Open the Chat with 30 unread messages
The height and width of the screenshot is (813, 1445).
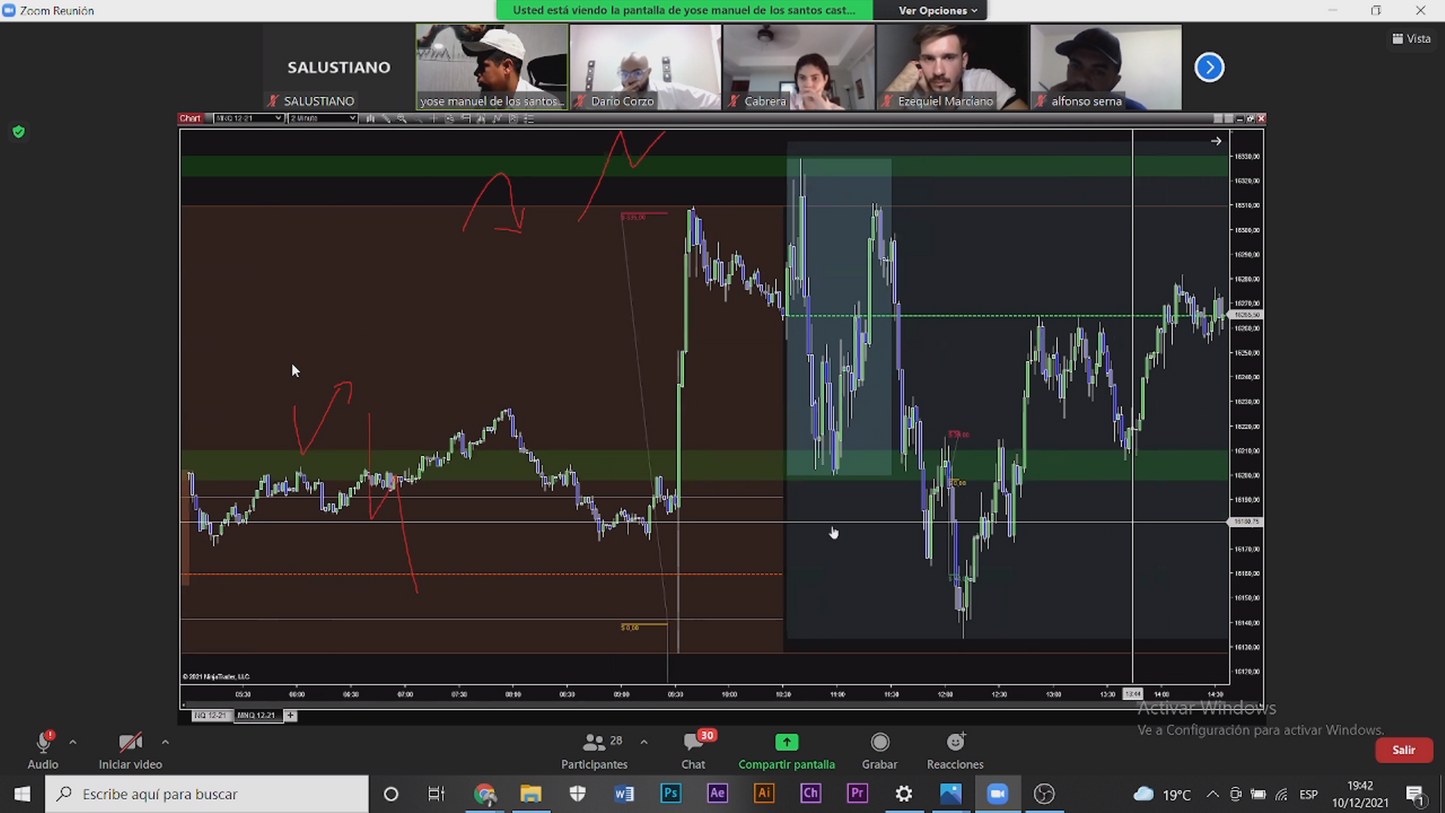[693, 743]
